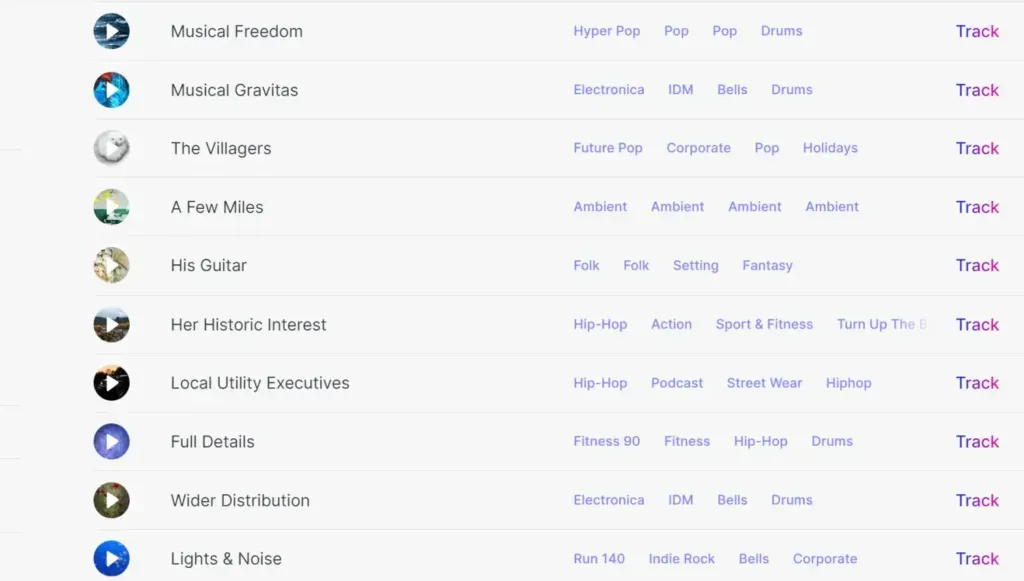
Task: Play the Musical Freedom track
Action: point(112,31)
